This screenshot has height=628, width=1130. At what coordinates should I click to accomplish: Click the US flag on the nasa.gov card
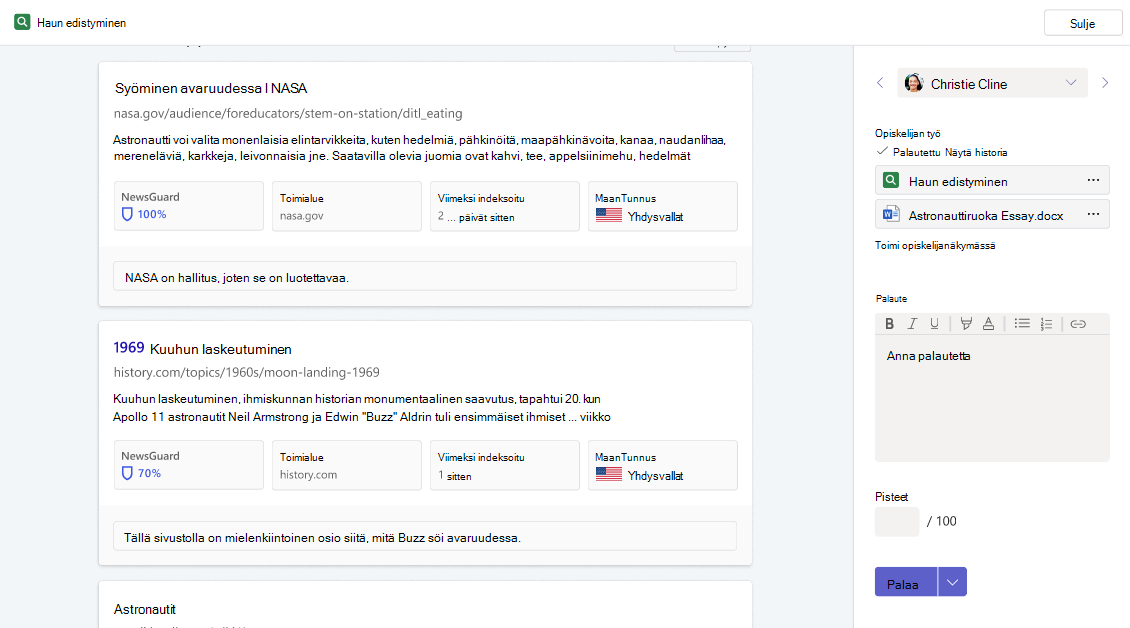coord(609,216)
